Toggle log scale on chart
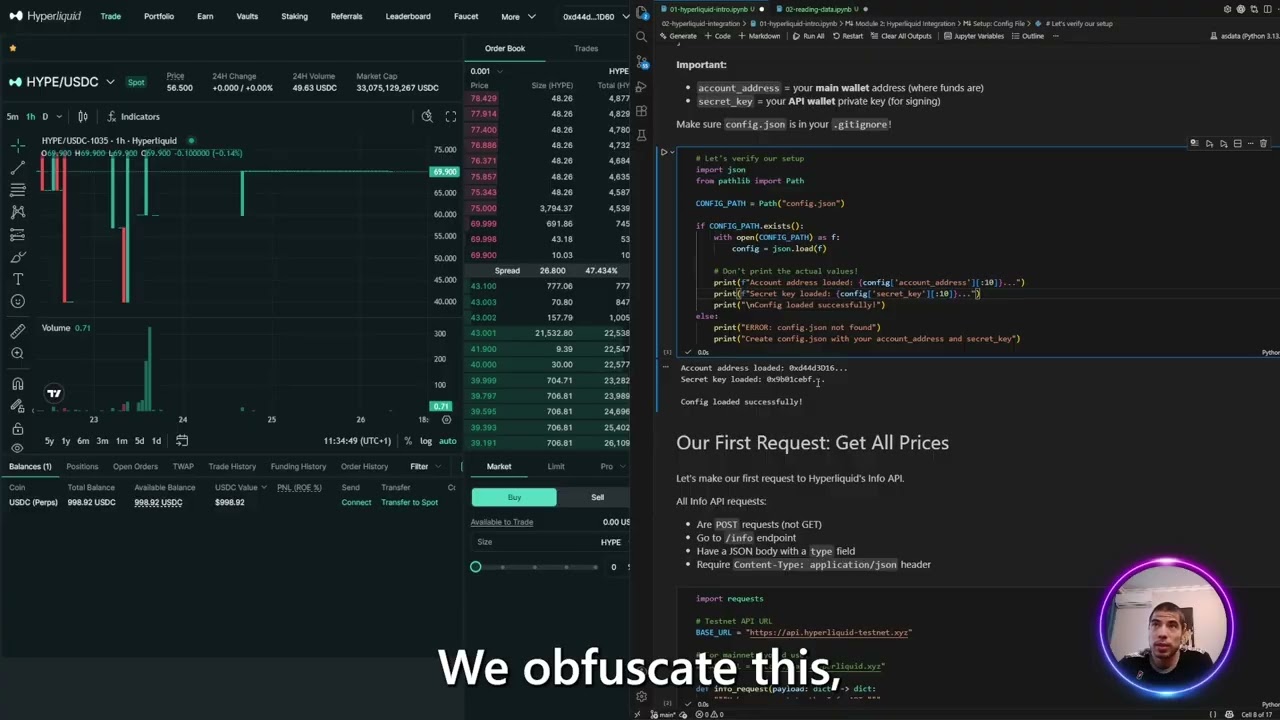 (x=426, y=441)
